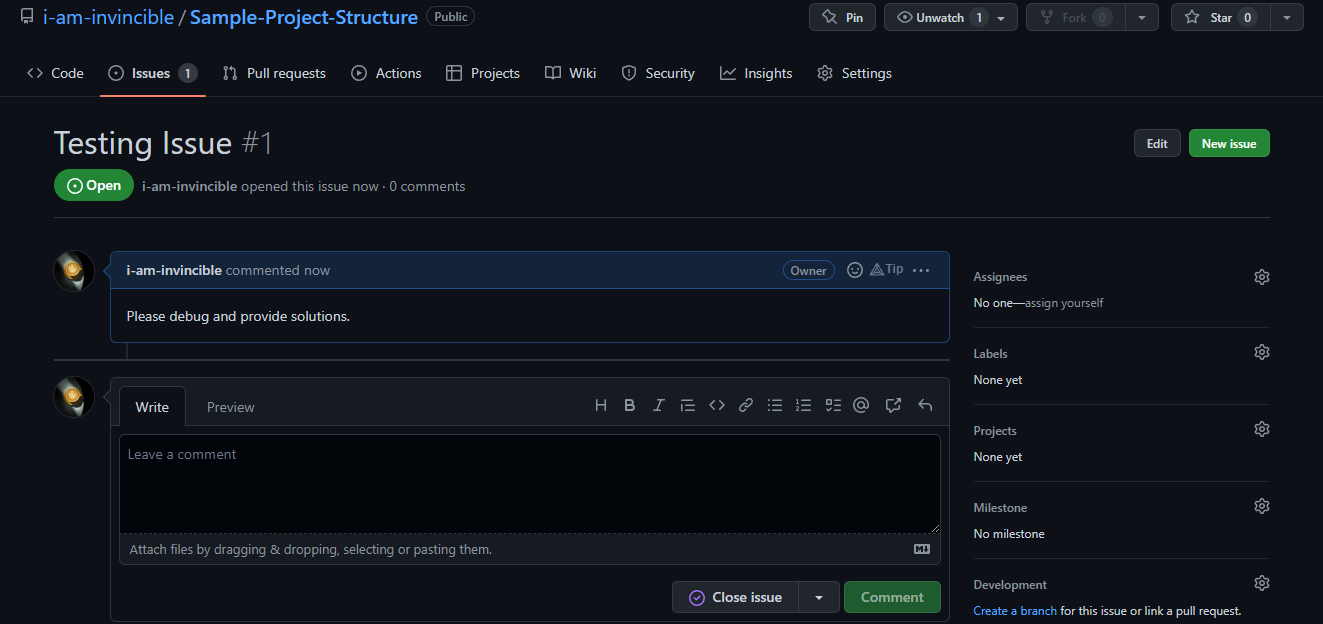Switch to the Write tab
Viewport: 1323px width, 624px height.
(x=152, y=407)
